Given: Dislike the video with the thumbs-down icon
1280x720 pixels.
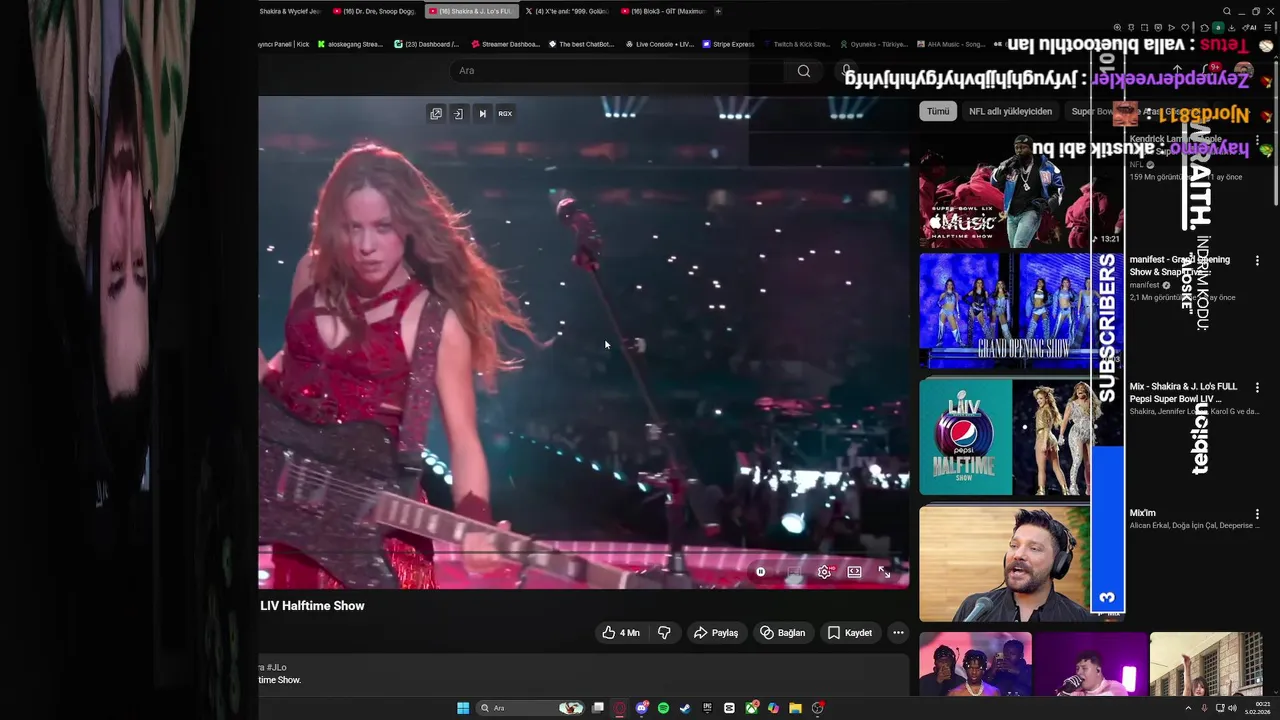Looking at the screenshot, I should (664, 633).
